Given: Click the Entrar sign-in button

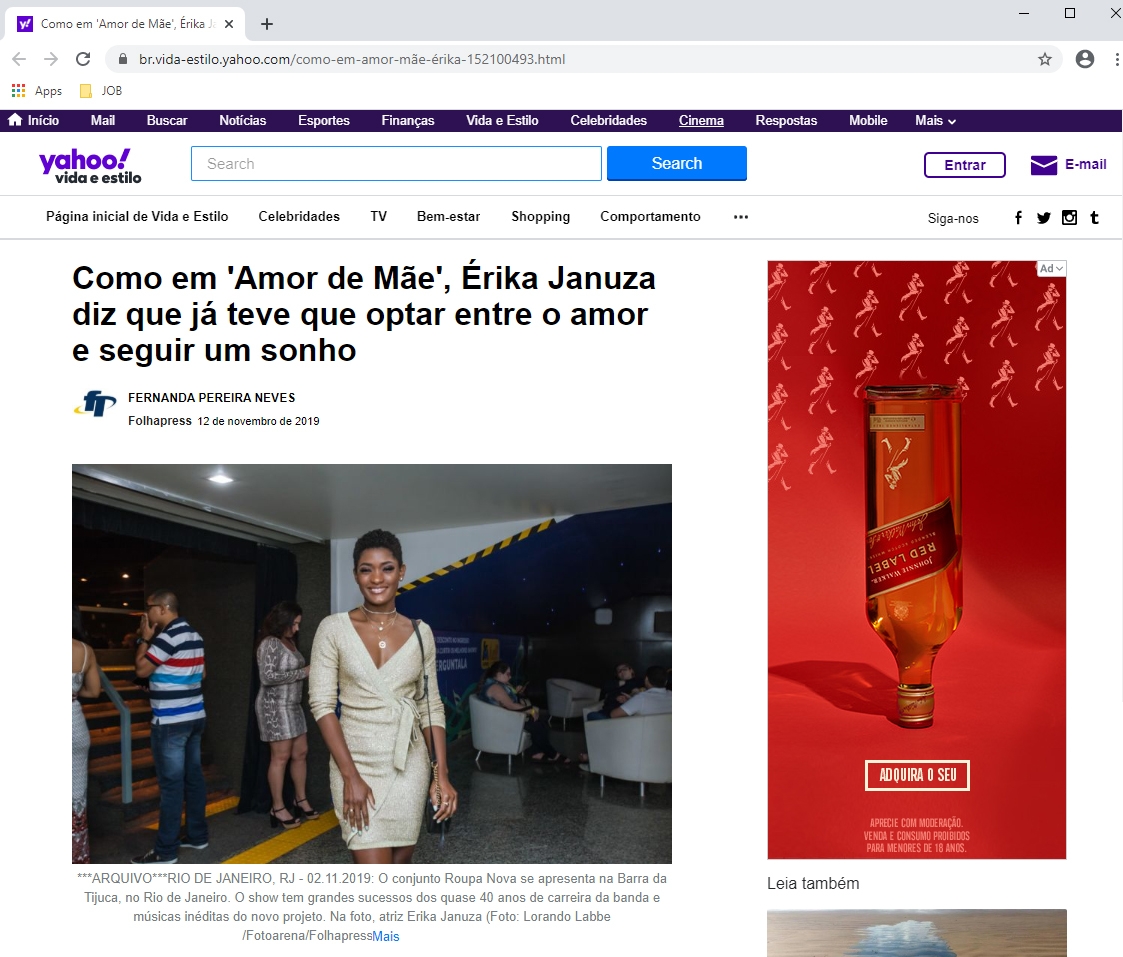Looking at the screenshot, I should (x=964, y=165).
